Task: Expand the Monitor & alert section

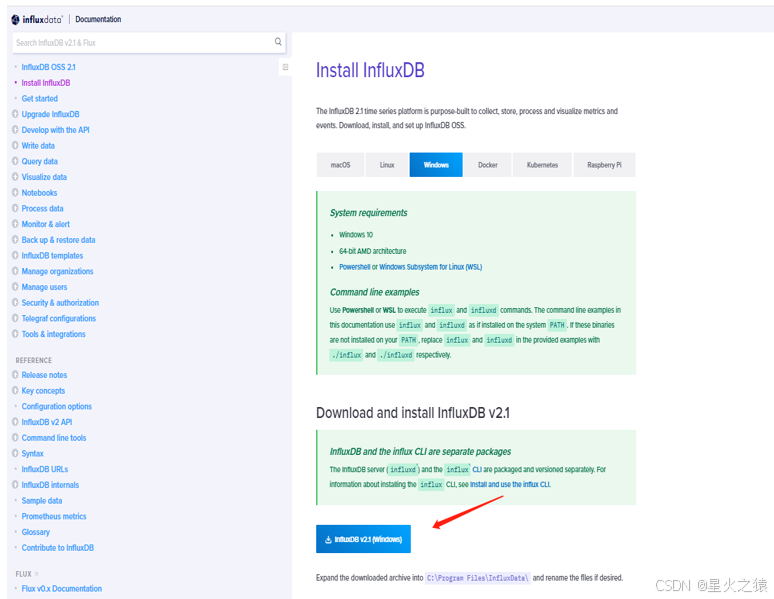Action: tap(15, 224)
